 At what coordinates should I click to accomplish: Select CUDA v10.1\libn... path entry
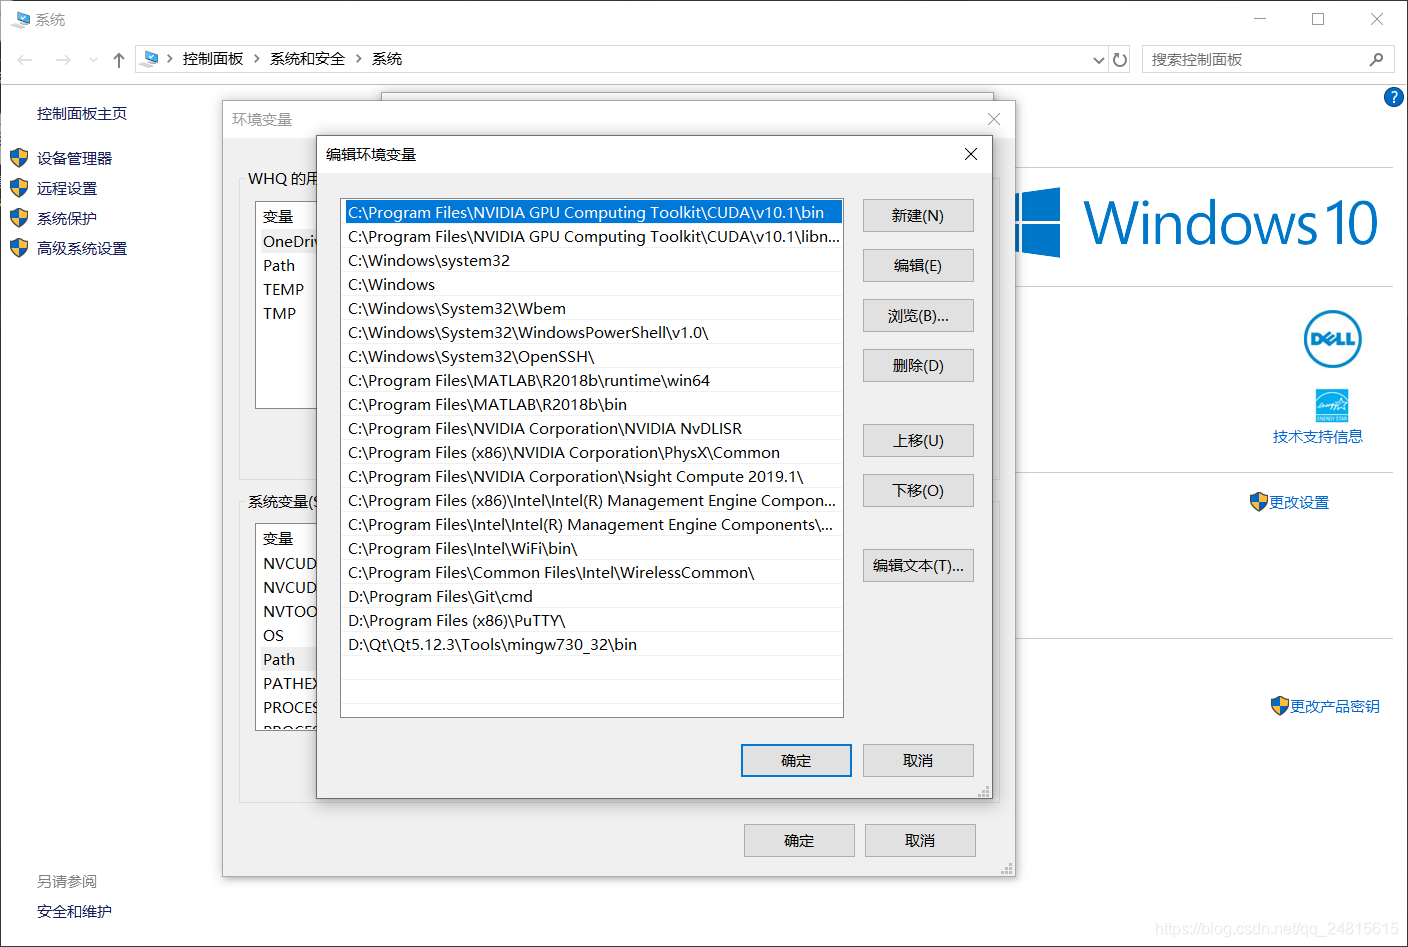pyautogui.click(x=593, y=237)
